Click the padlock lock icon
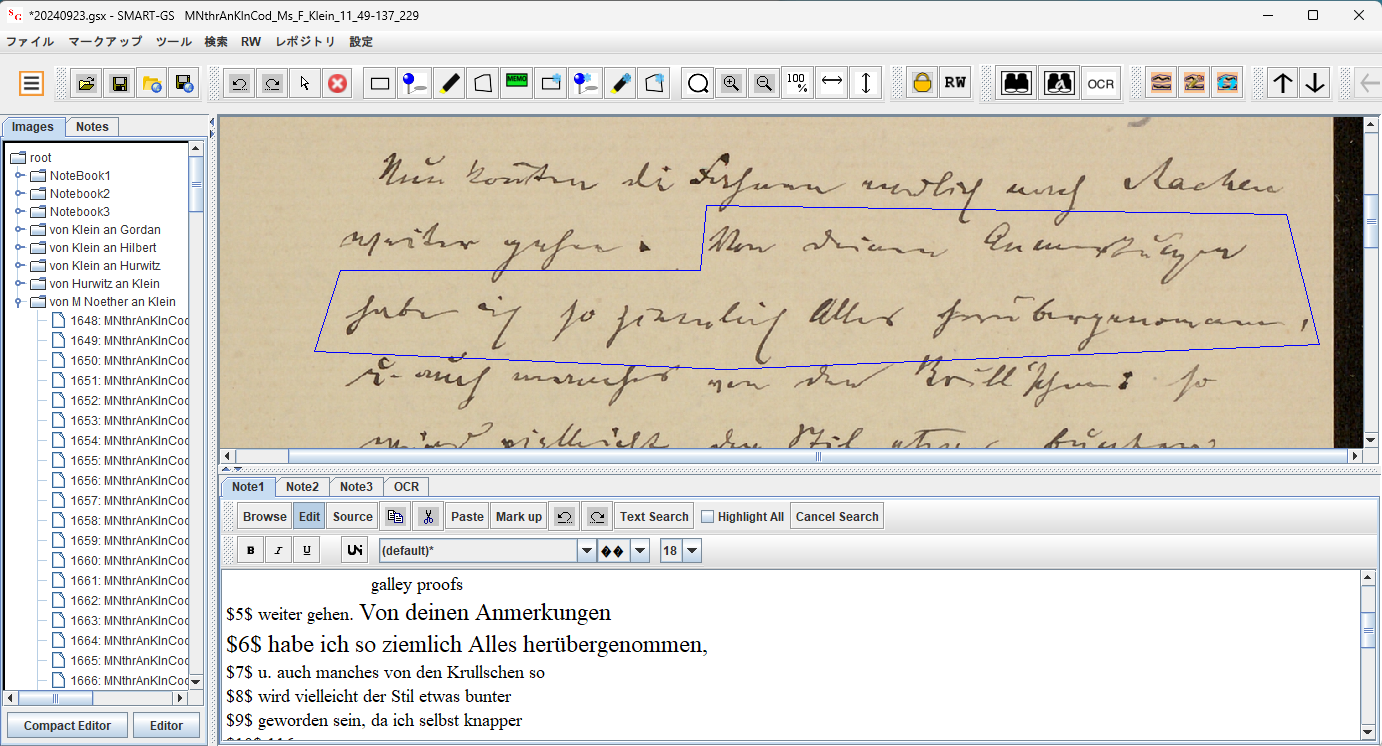Image resolution: width=1382 pixels, height=746 pixels. tap(921, 83)
